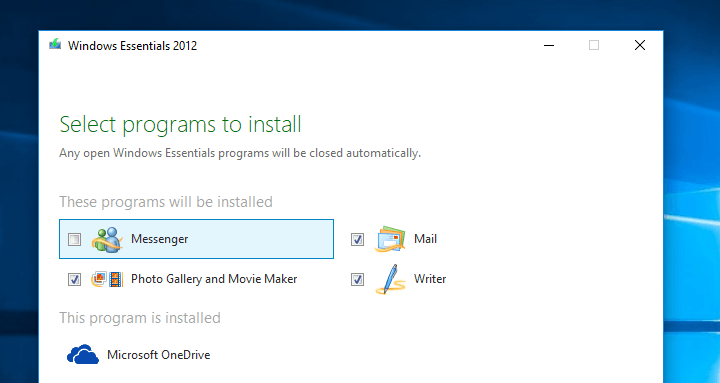The width and height of the screenshot is (720, 383).
Task: Select the Messenger label text
Action: click(x=159, y=239)
